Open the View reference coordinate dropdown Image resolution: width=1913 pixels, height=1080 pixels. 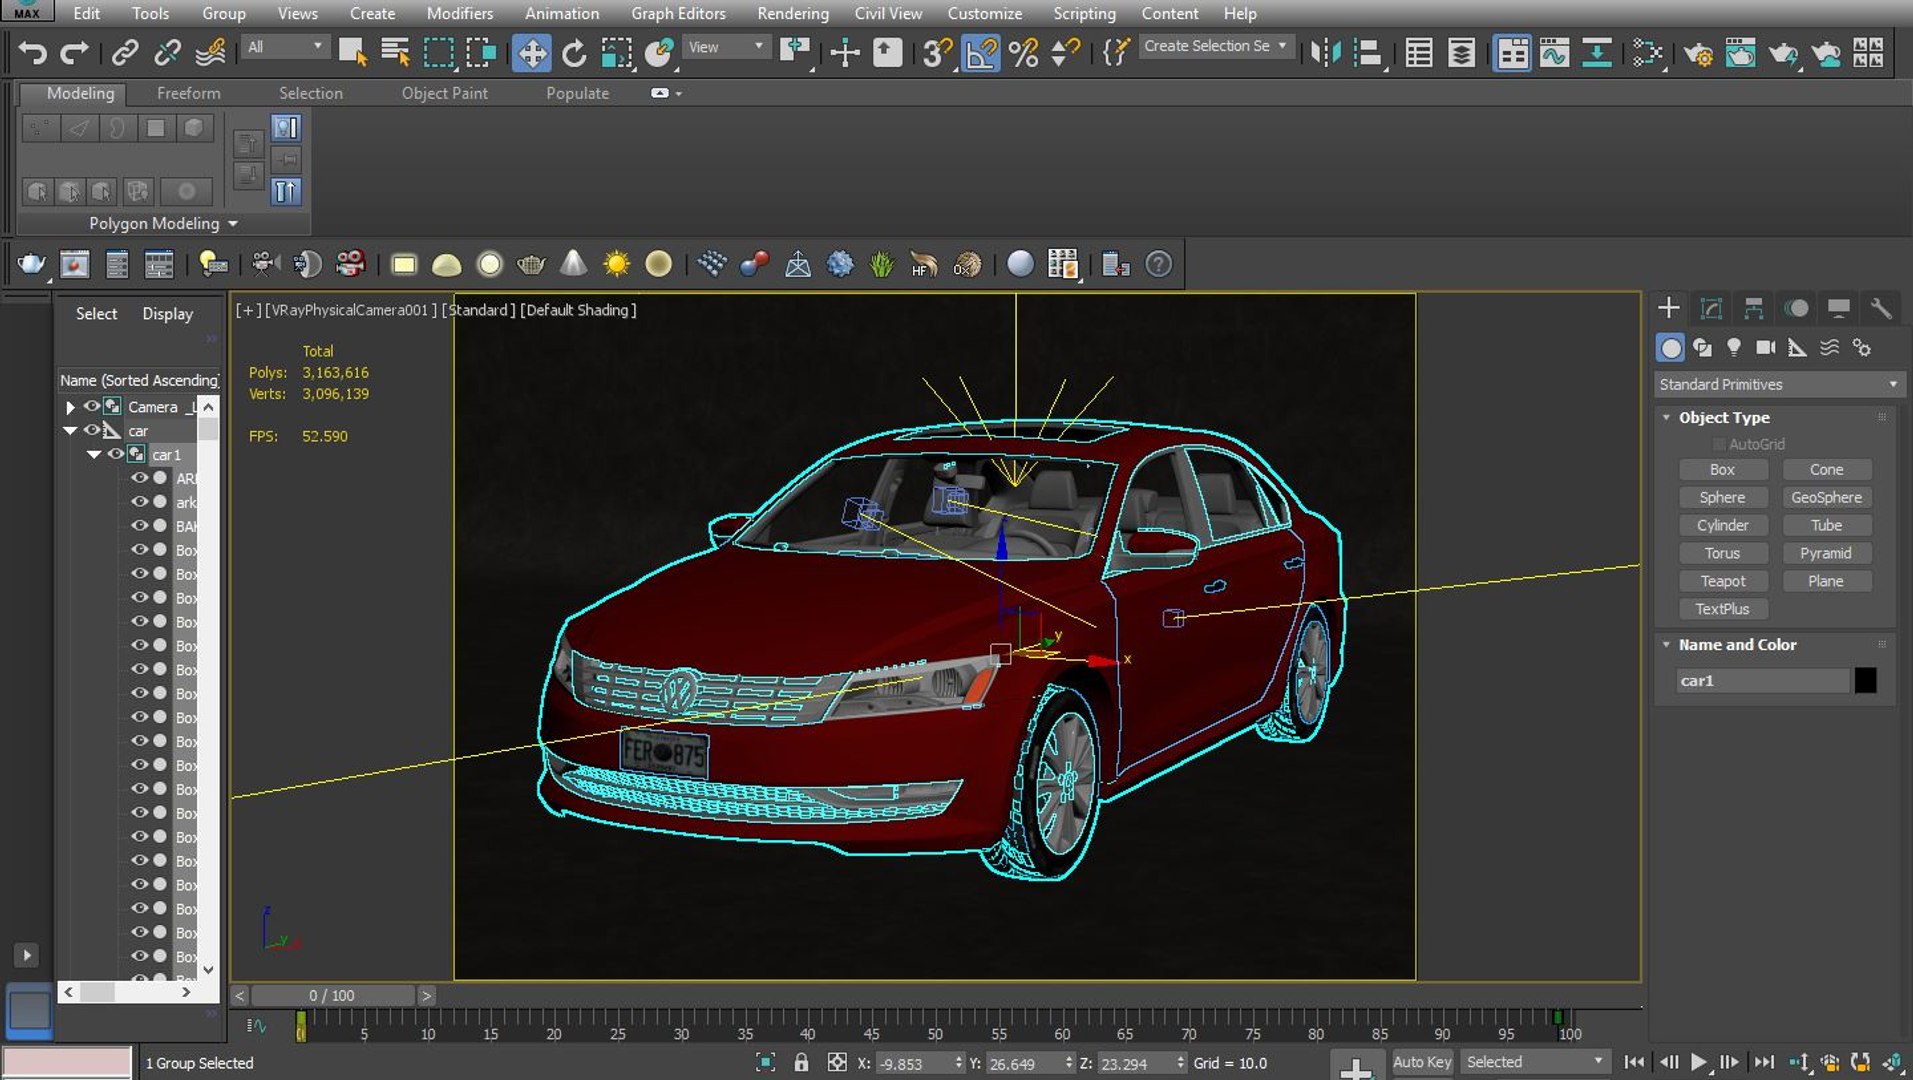(726, 47)
